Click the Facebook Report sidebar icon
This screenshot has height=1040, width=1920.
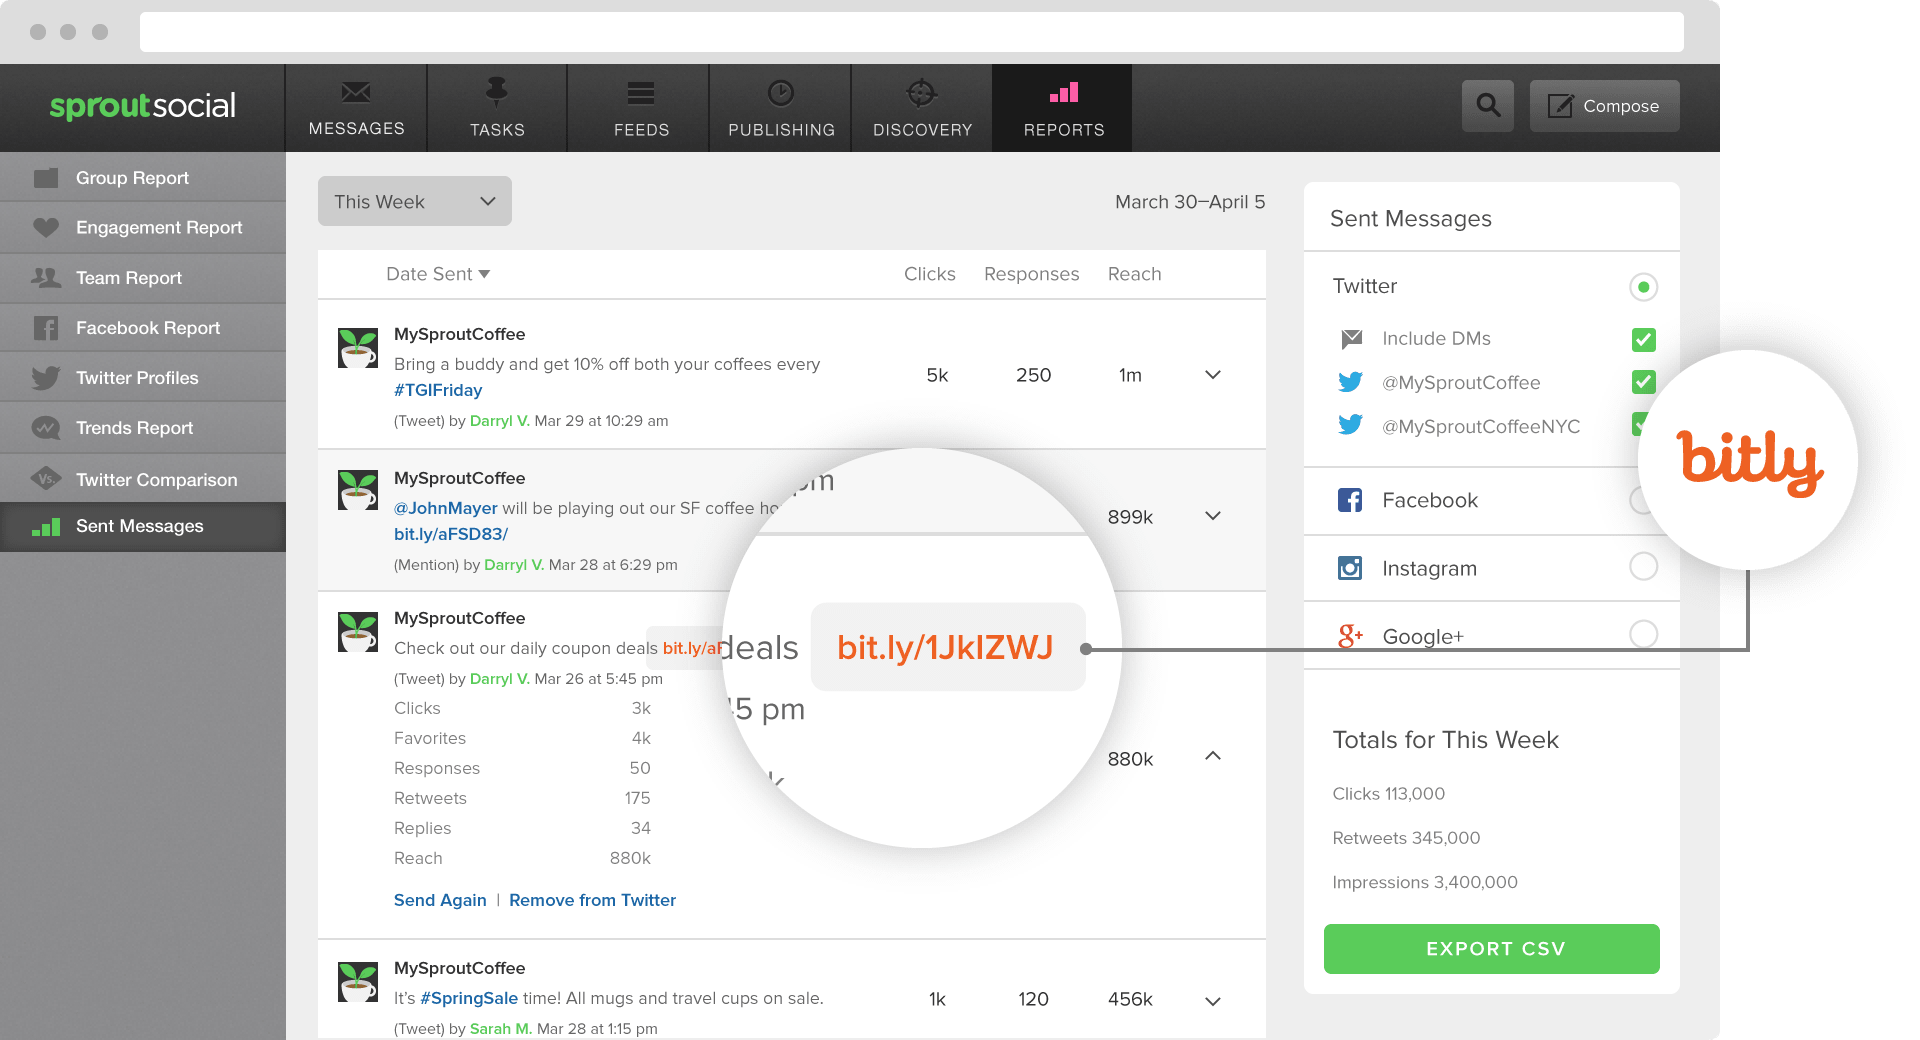46,328
